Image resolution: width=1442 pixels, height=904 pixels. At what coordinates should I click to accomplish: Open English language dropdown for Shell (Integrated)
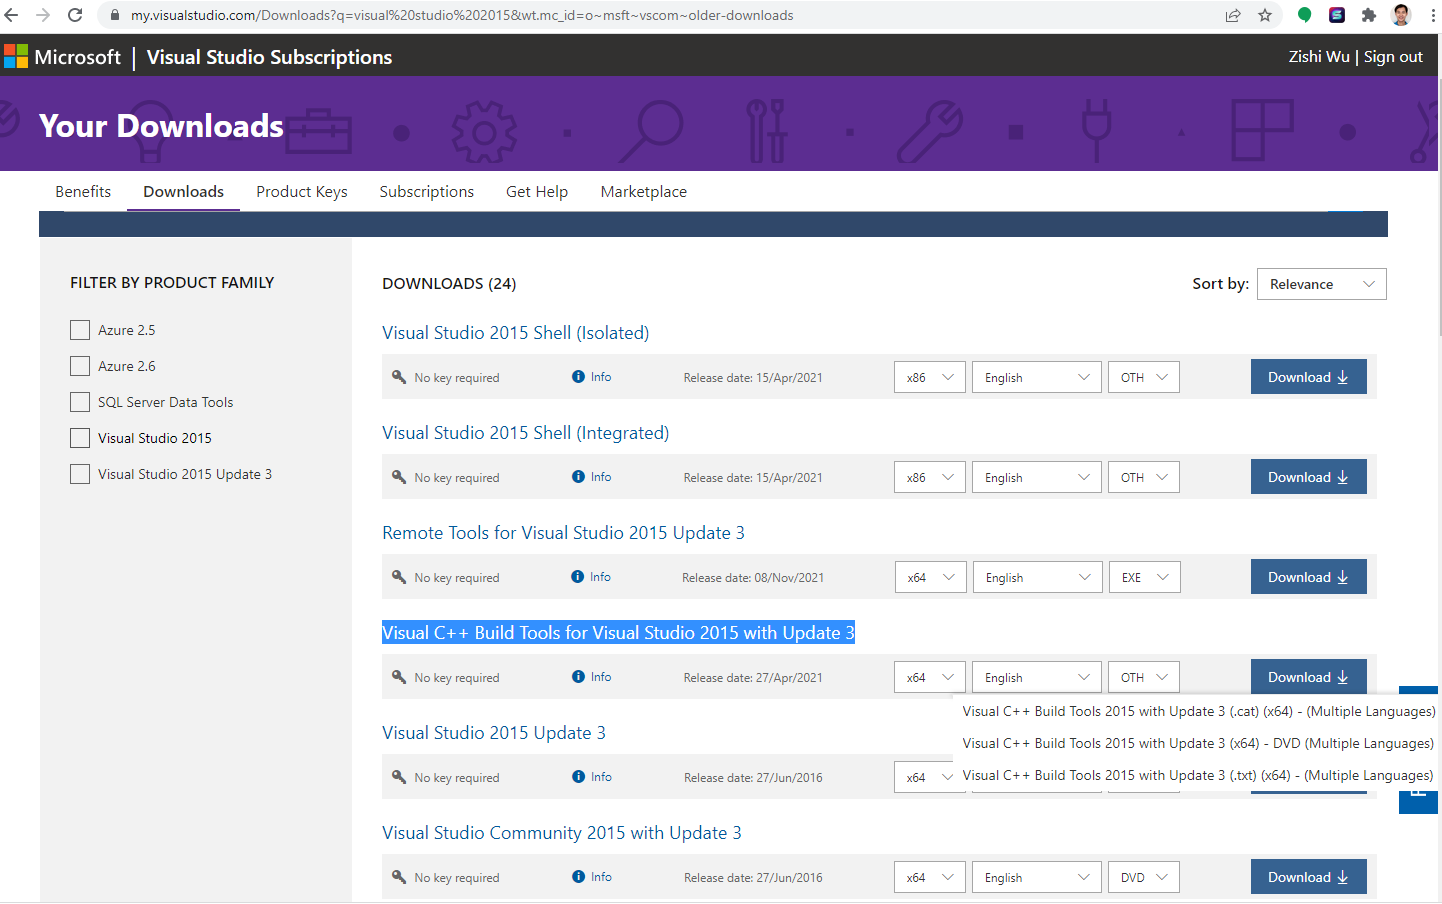point(1037,477)
